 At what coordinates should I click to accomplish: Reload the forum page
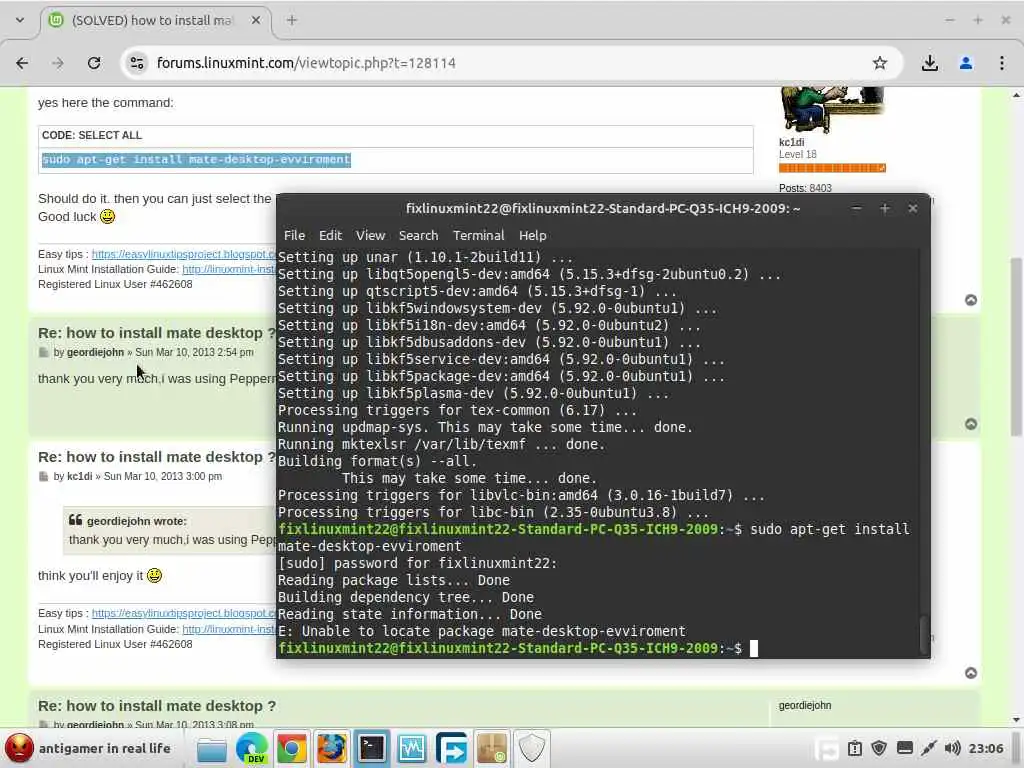[x=94, y=63]
